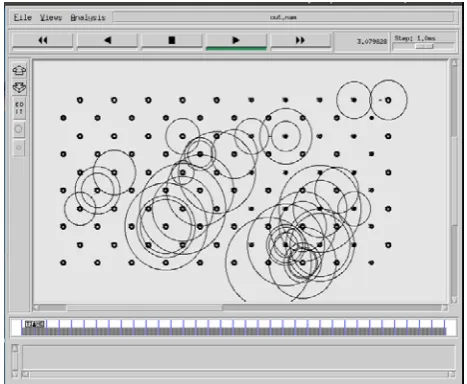This screenshot has height=384, width=467.
Task: Select the zoom out down-arrow icon
Action: point(19,87)
